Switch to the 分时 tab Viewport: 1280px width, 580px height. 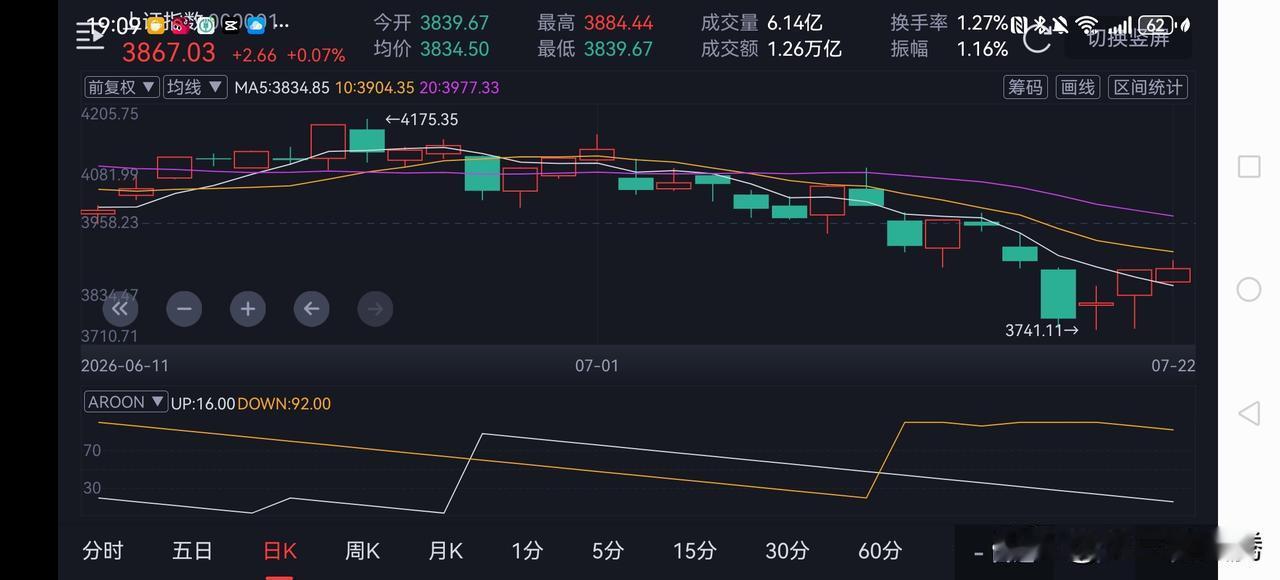(x=103, y=550)
